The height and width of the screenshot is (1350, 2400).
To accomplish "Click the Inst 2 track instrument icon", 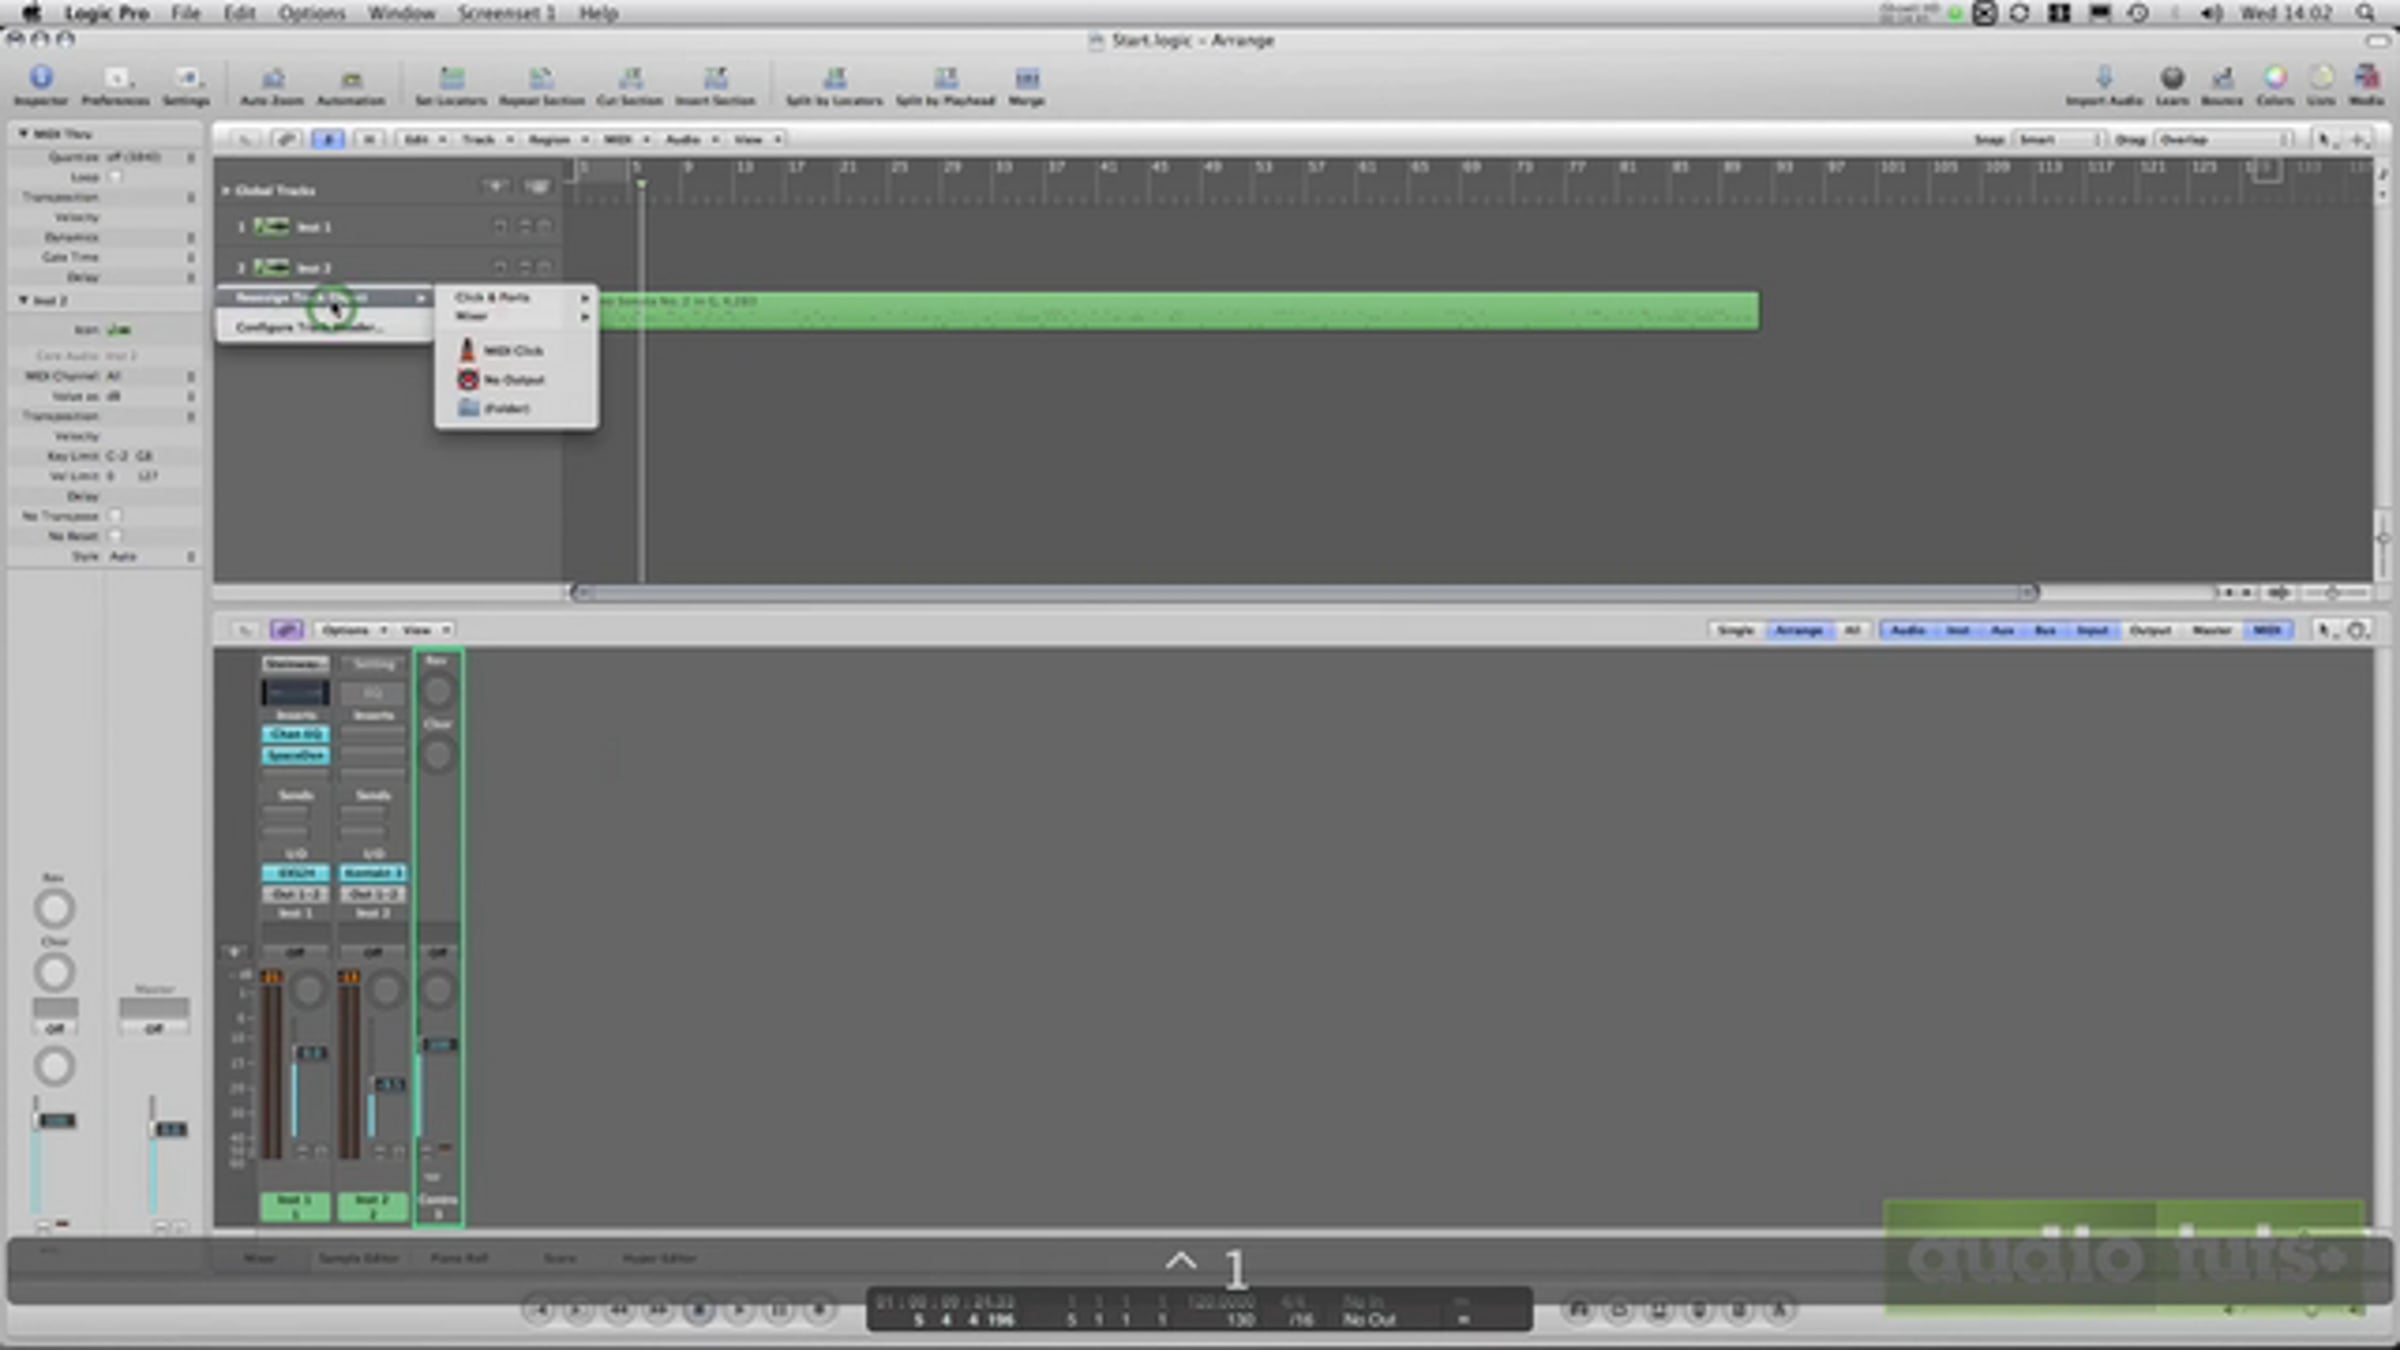I will [x=271, y=268].
